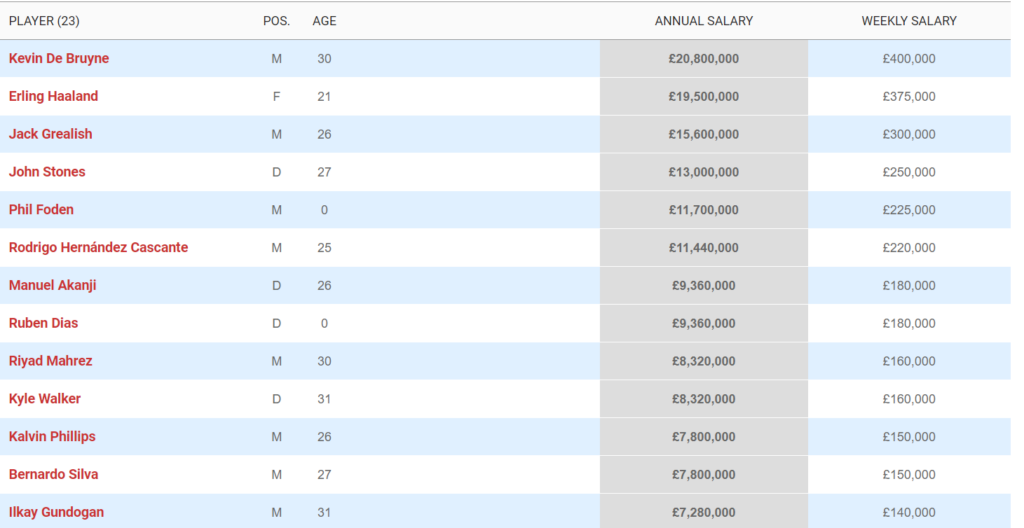Sort table by Weekly Salary header
This screenshot has width=1024, height=528.
pyautogui.click(x=909, y=21)
